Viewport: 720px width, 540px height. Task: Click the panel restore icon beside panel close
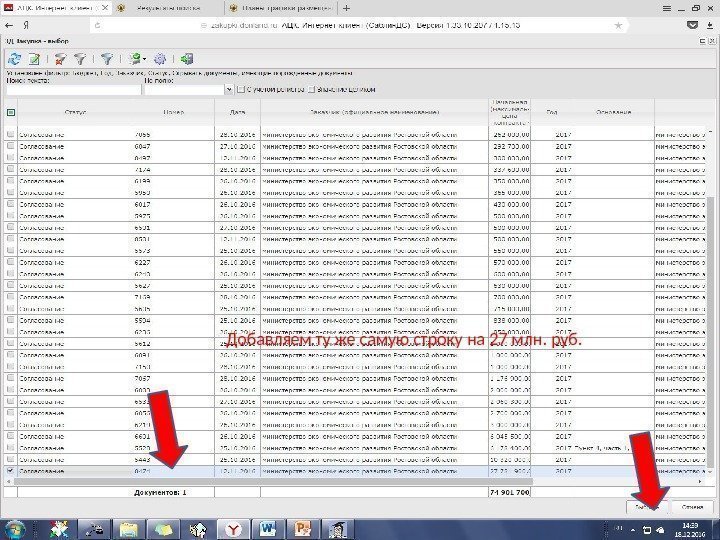703,41
